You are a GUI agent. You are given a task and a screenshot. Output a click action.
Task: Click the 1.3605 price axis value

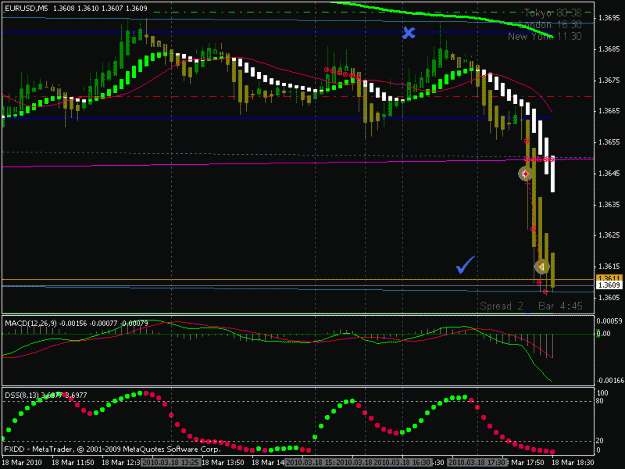coord(609,297)
